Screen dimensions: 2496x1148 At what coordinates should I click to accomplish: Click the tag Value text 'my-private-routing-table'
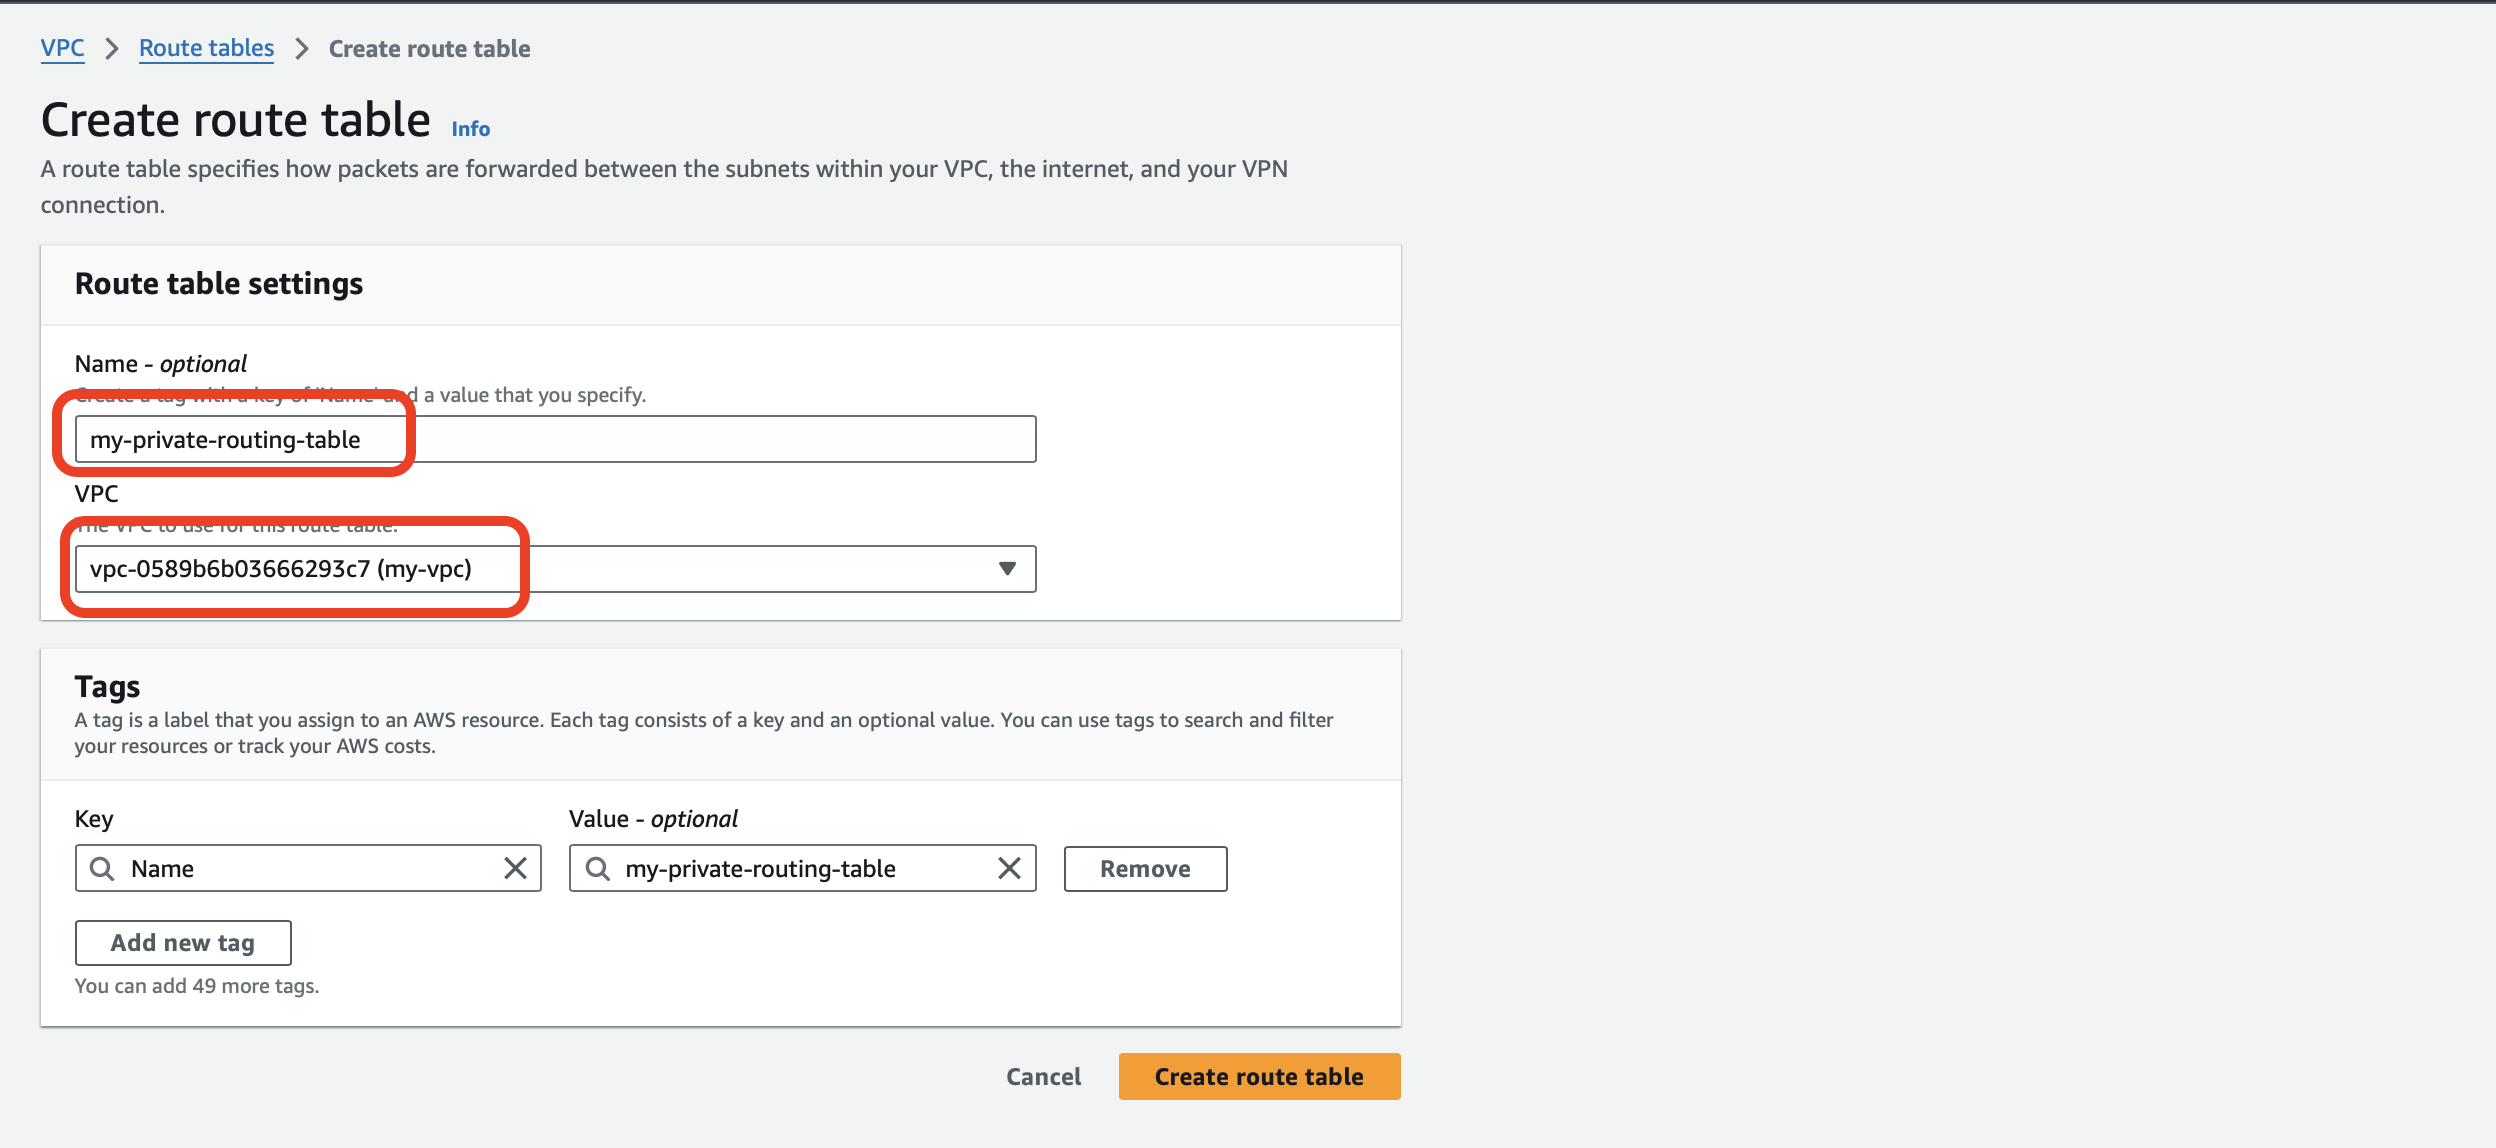(760, 869)
